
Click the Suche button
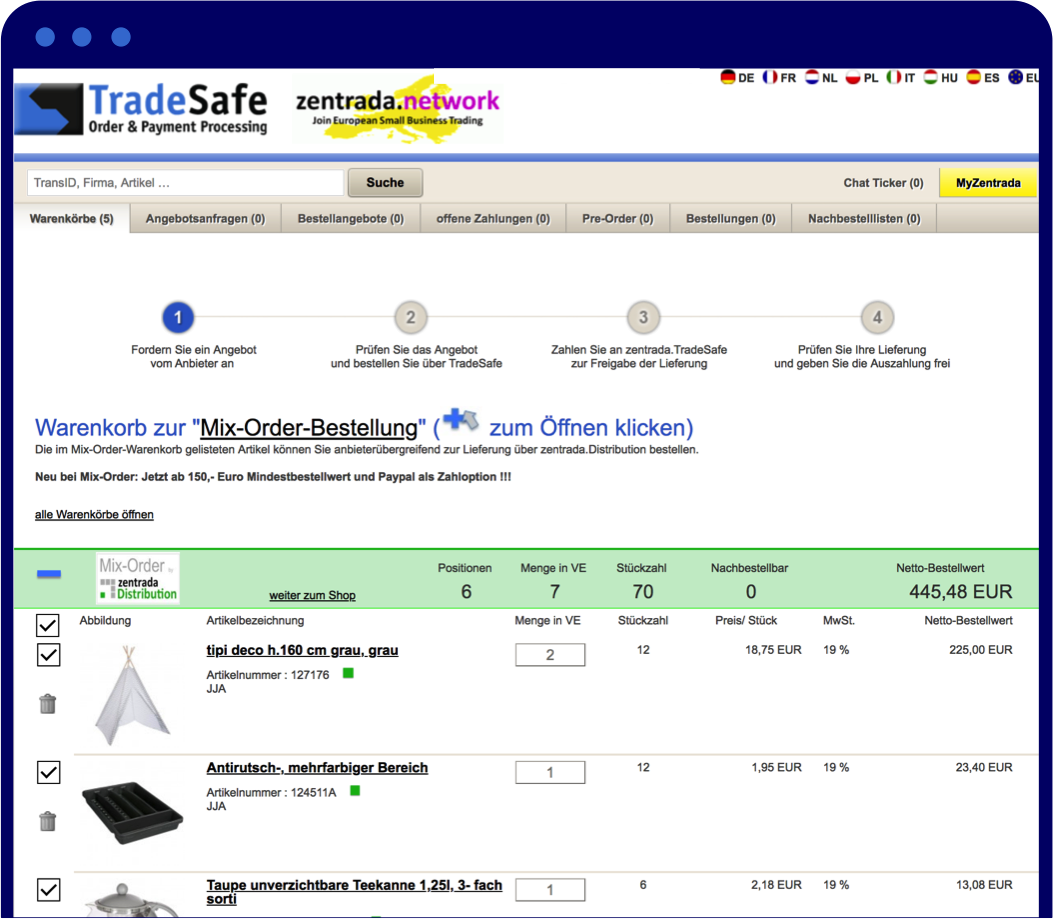[x=385, y=183]
